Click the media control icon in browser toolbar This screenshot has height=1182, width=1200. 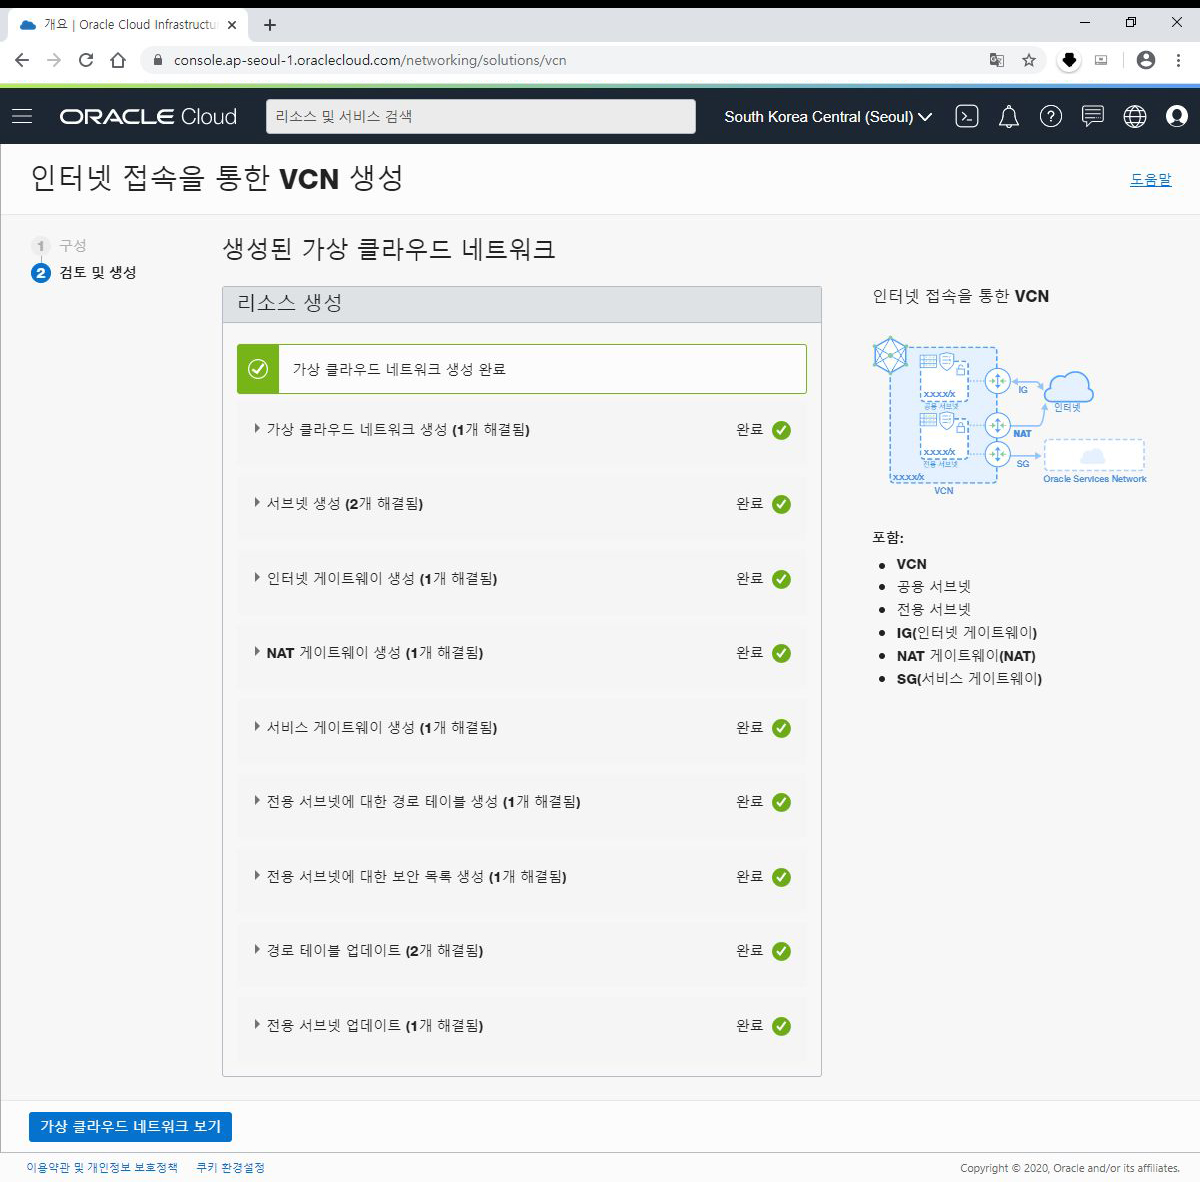click(x=1101, y=60)
